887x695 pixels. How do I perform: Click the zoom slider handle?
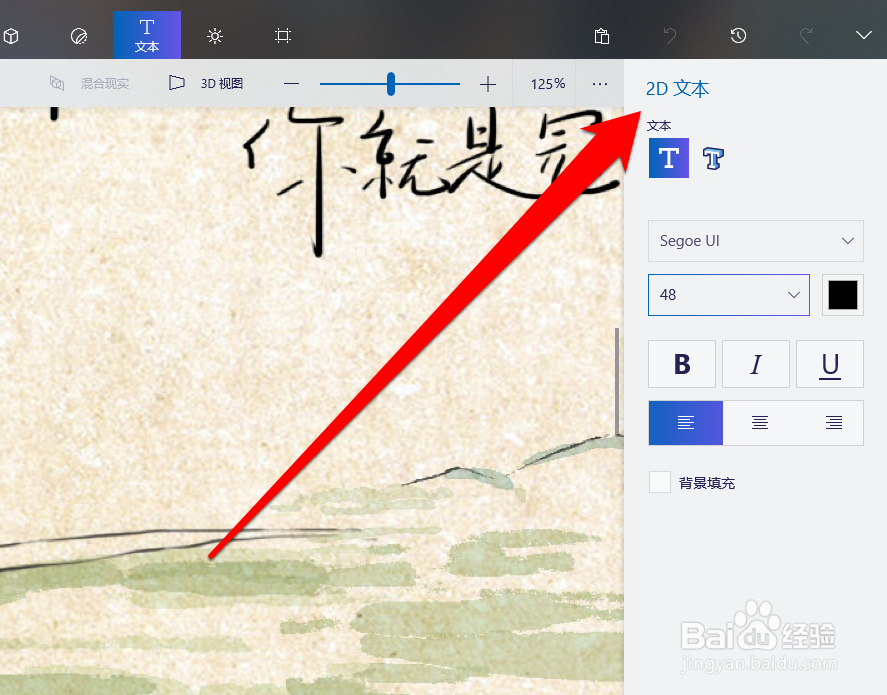pos(391,84)
